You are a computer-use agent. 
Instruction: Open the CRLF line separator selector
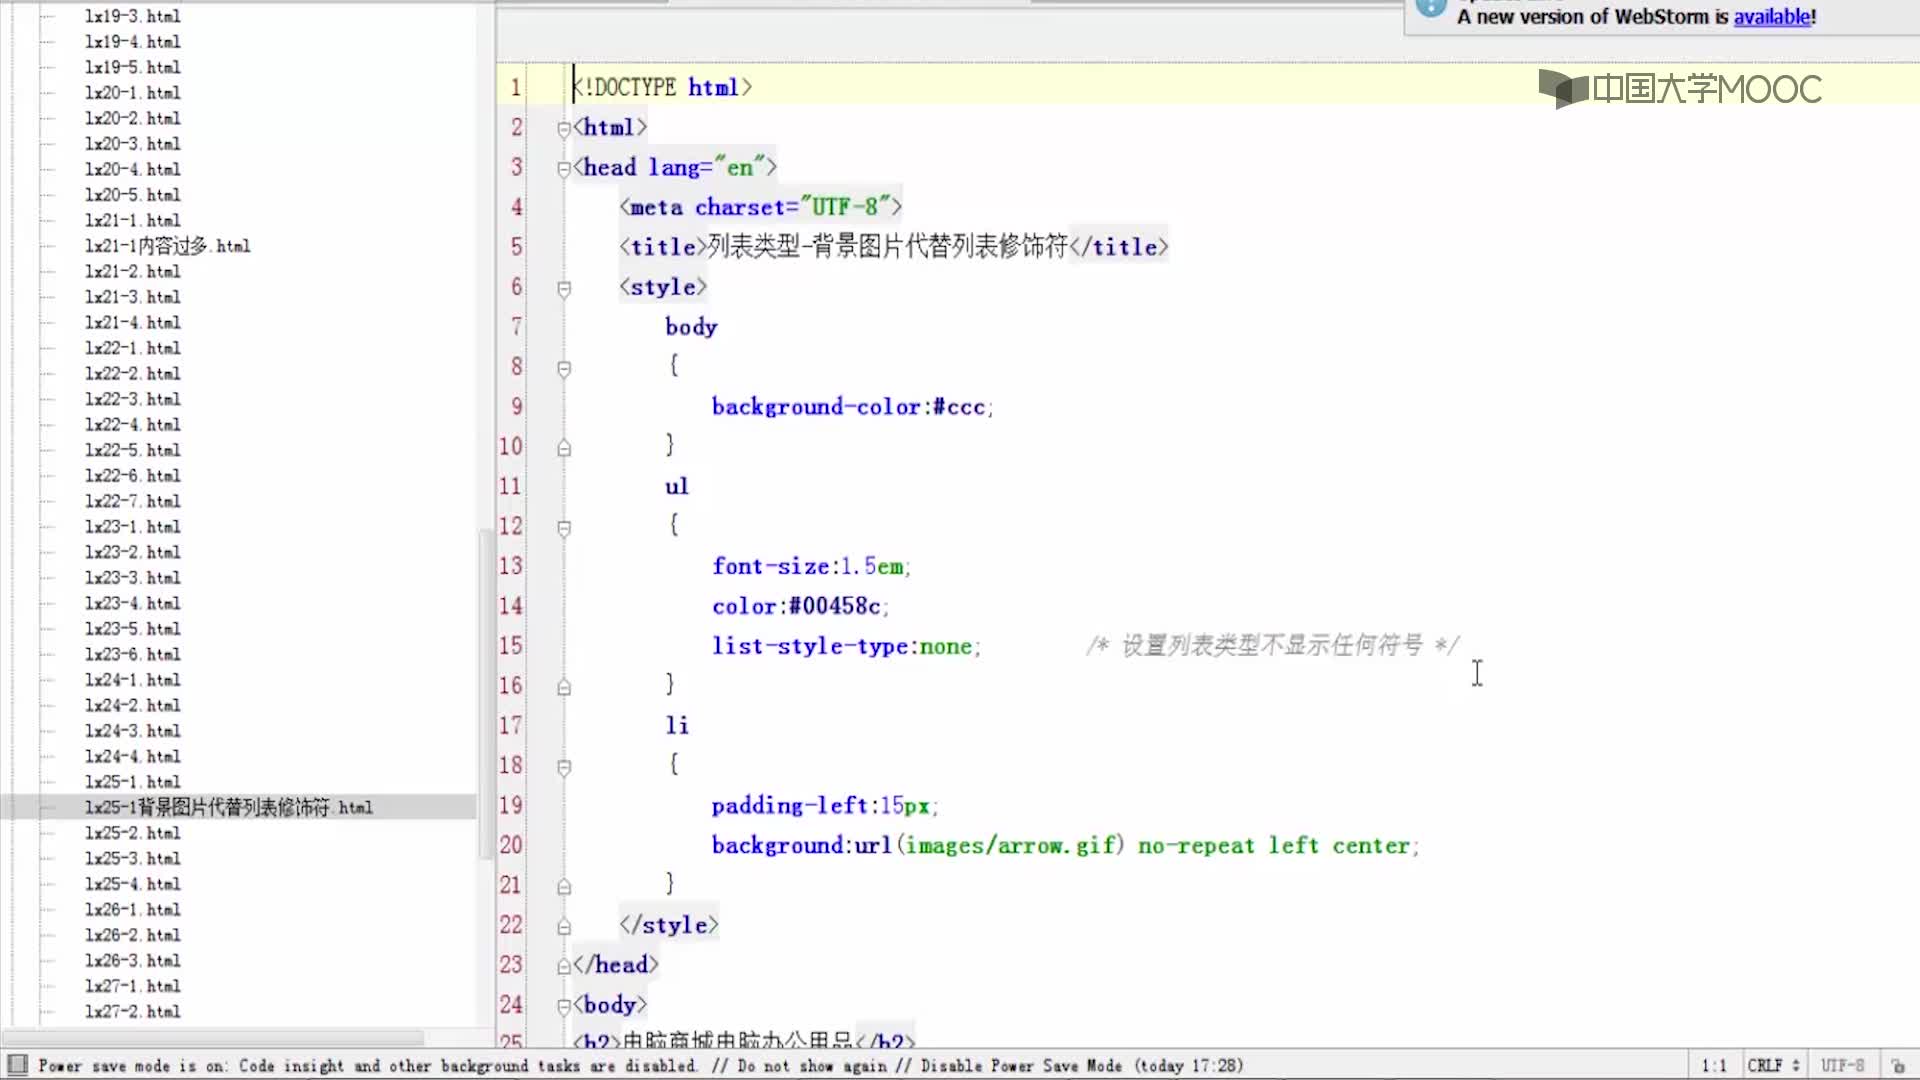pyautogui.click(x=1773, y=1066)
